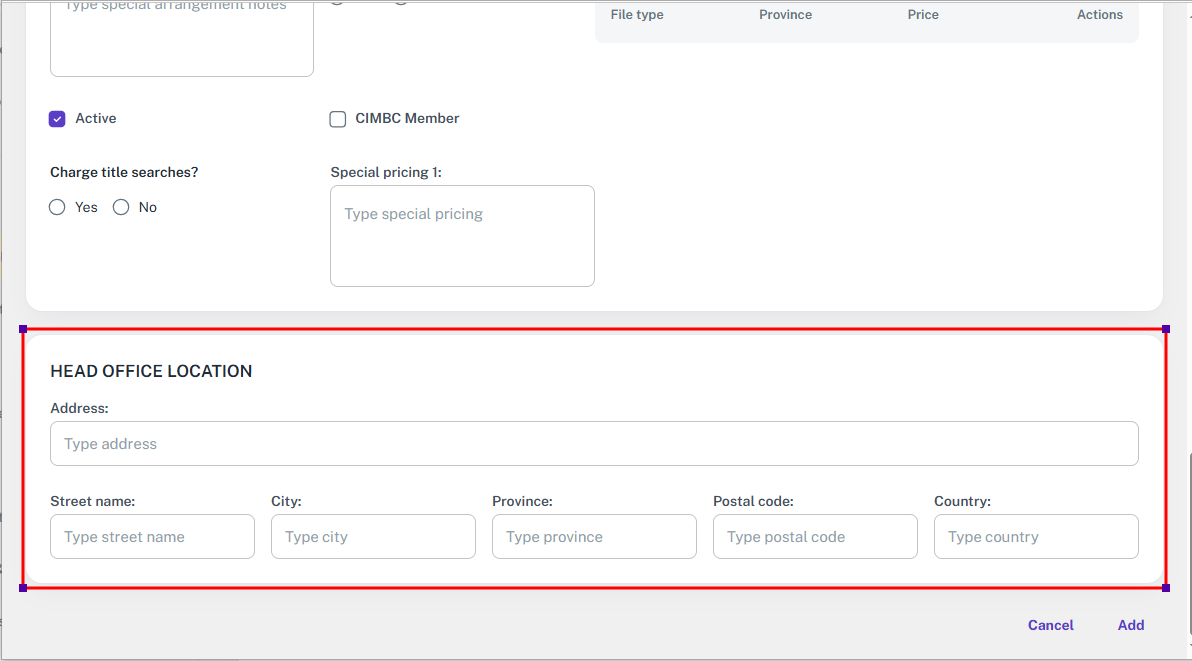Click the Price column header

pos(923,15)
